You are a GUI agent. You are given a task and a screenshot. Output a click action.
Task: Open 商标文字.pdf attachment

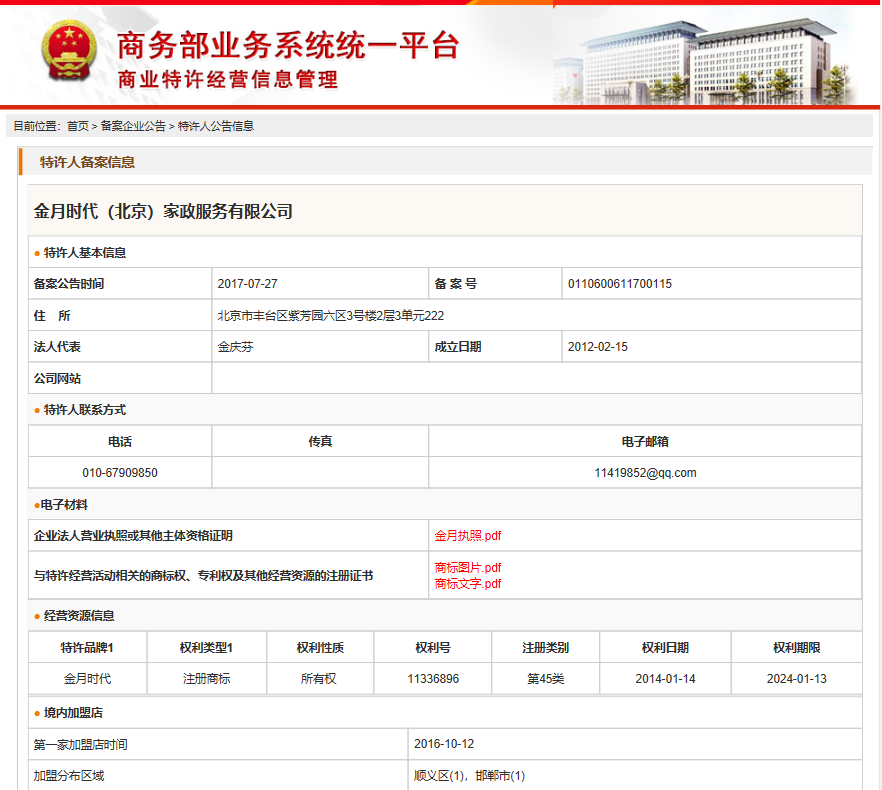(x=467, y=583)
